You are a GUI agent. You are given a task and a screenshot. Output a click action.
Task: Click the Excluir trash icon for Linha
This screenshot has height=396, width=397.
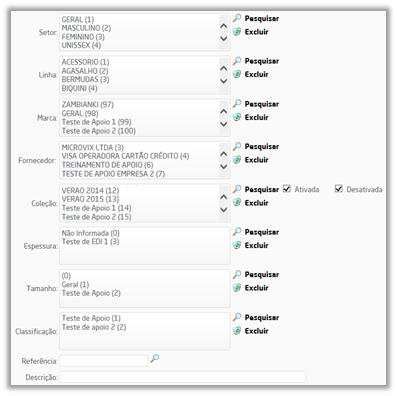pos(237,74)
